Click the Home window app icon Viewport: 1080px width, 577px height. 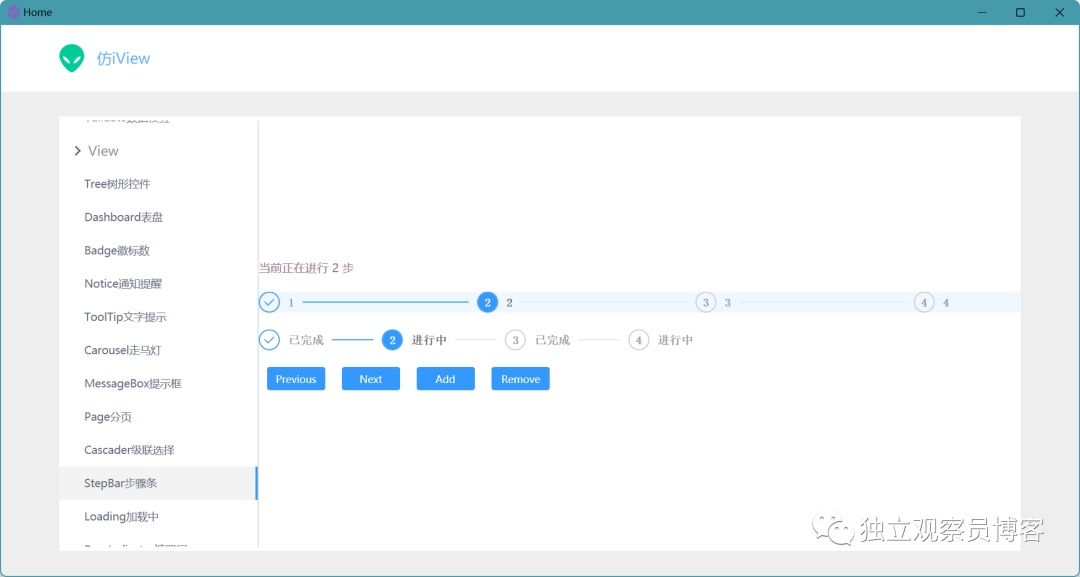pos(13,12)
